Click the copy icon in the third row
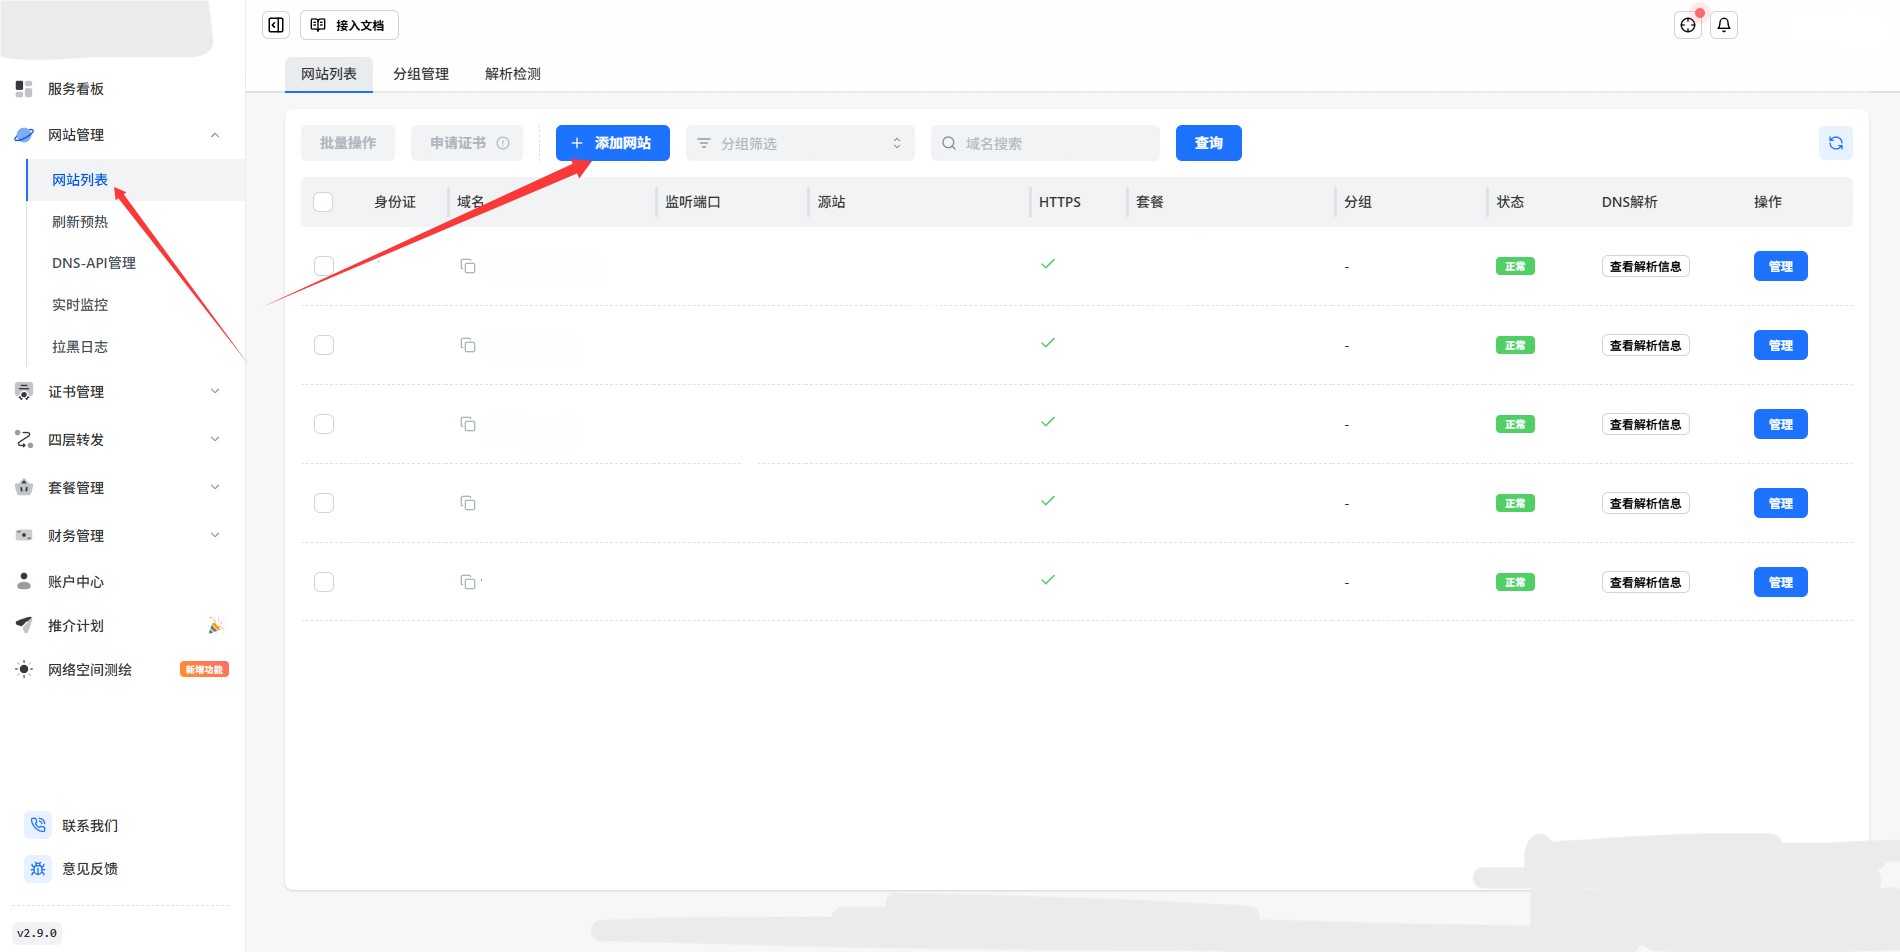 (467, 424)
